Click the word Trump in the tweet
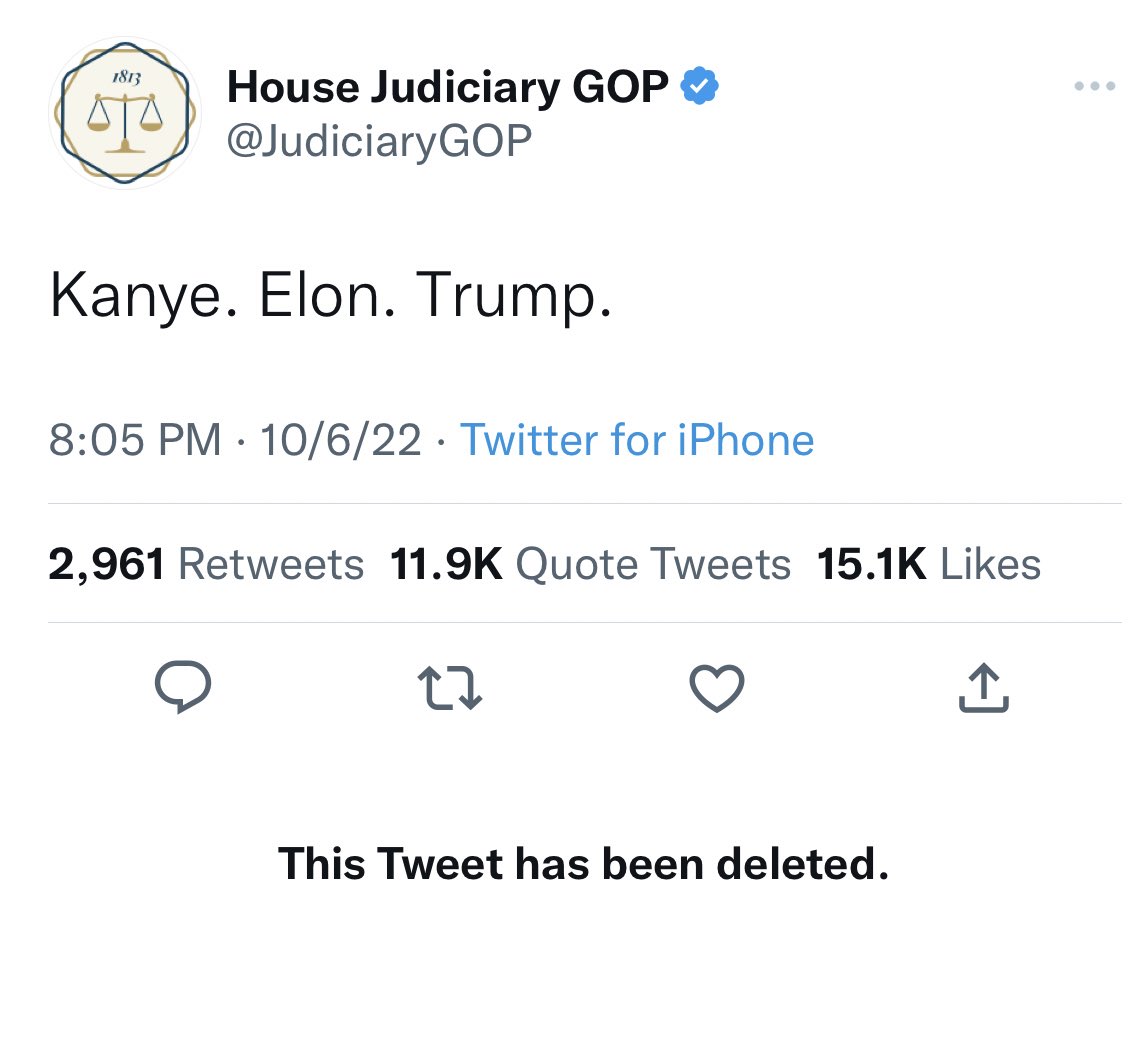The height and width of the screenshot is (1040, 1141). [513, 297]
